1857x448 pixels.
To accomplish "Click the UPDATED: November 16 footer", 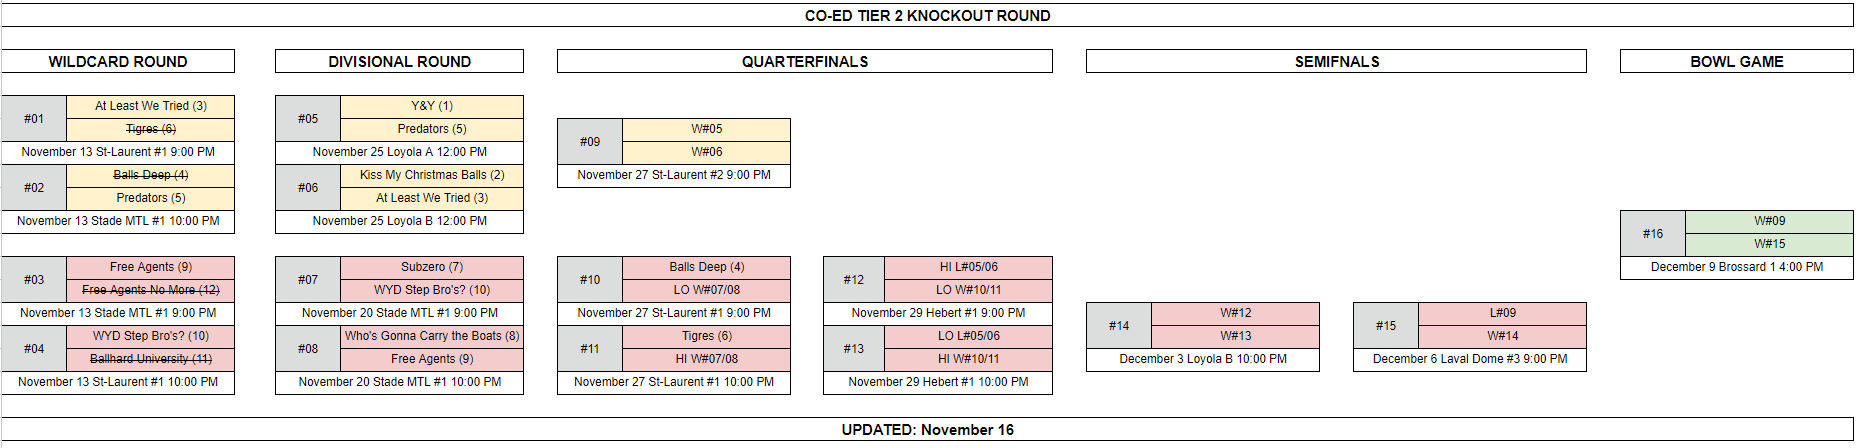I will tap(928, 429).
